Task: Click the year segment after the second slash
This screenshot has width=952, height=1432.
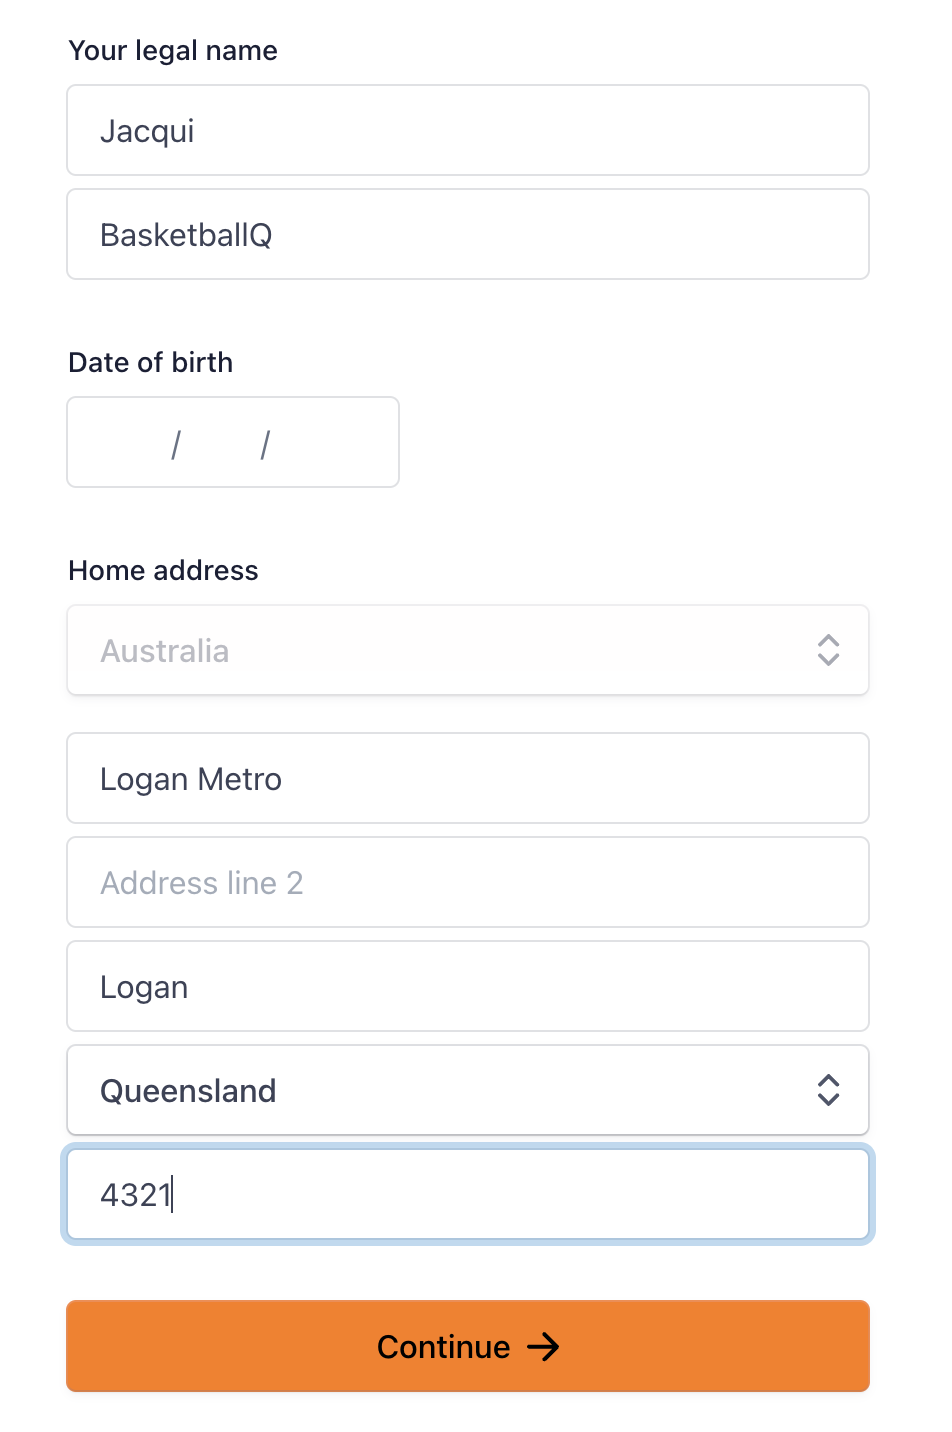Action: (322, 443)
